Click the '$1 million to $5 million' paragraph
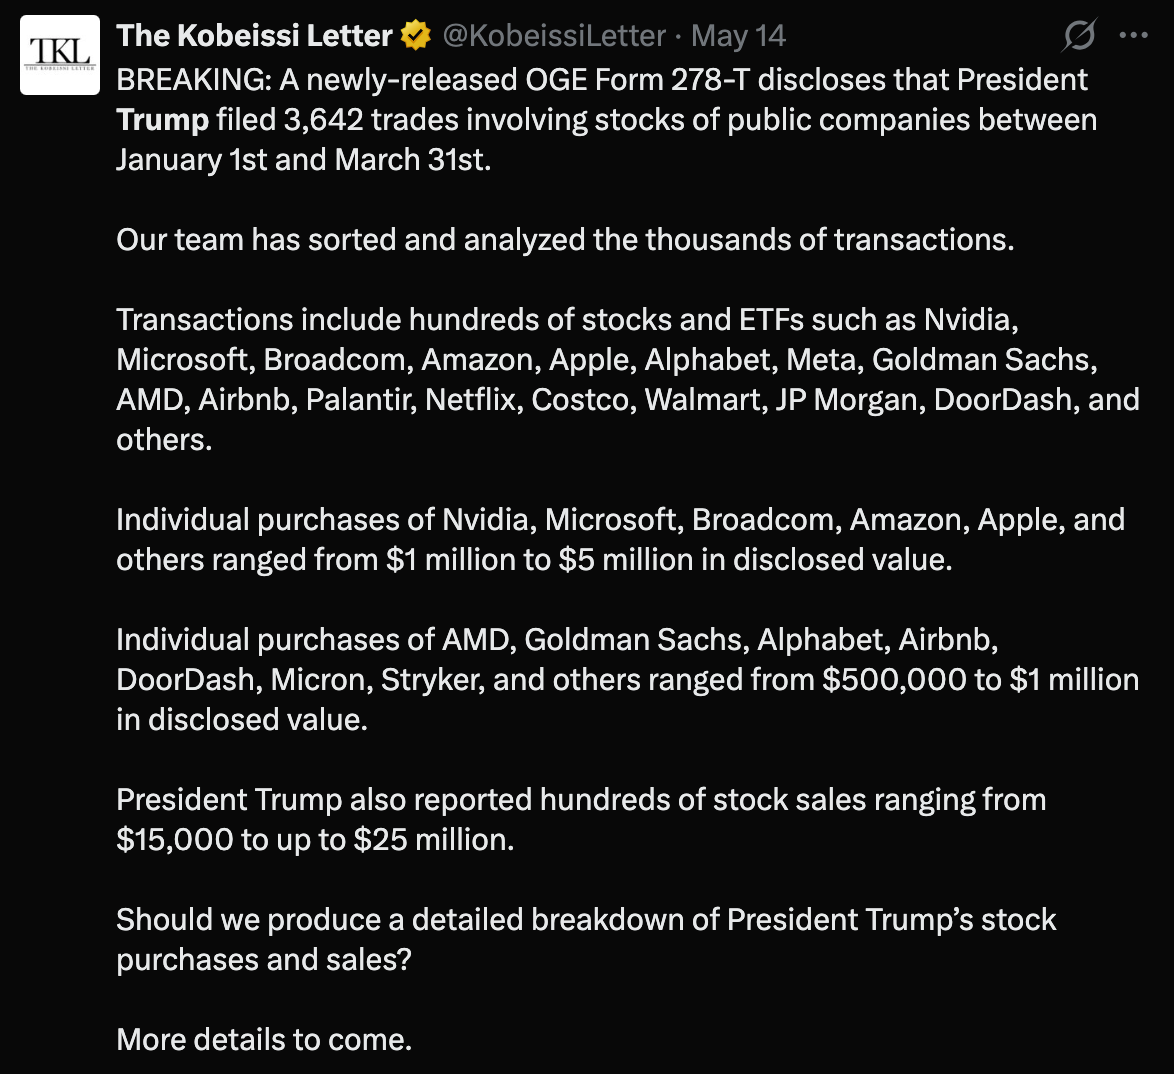Screen dimensions: 1174x1074 click(620, 540)
